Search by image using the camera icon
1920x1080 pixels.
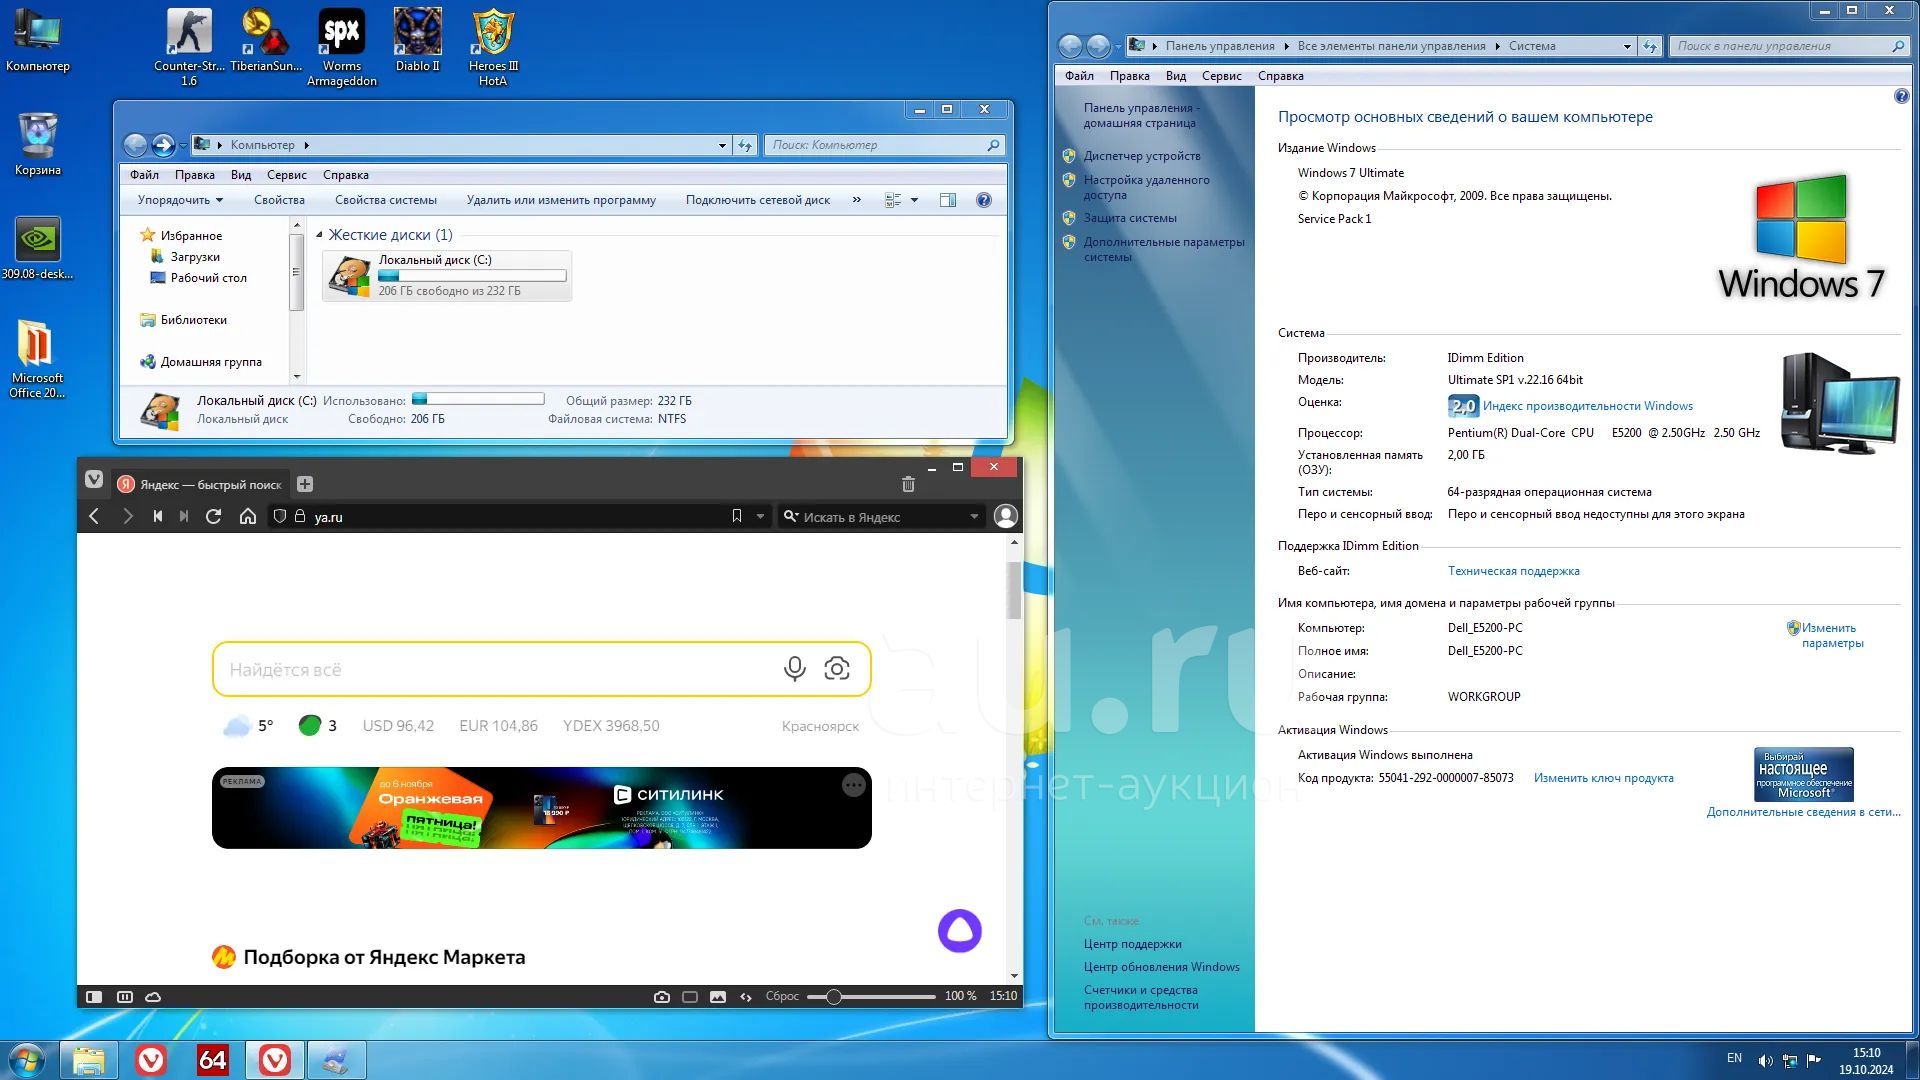pos(837,669)
